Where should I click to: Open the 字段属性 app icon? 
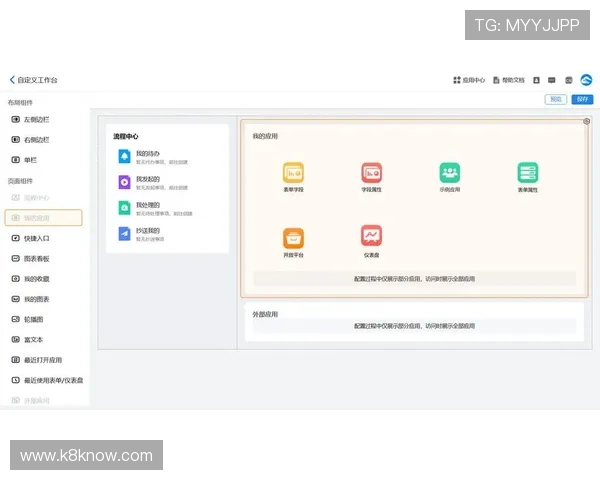(x=372, y=173)
